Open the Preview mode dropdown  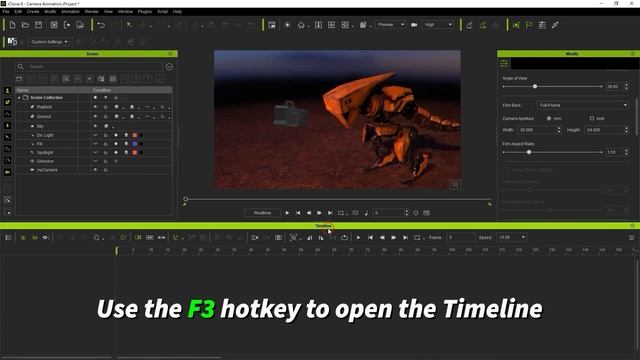coord(391,25)
